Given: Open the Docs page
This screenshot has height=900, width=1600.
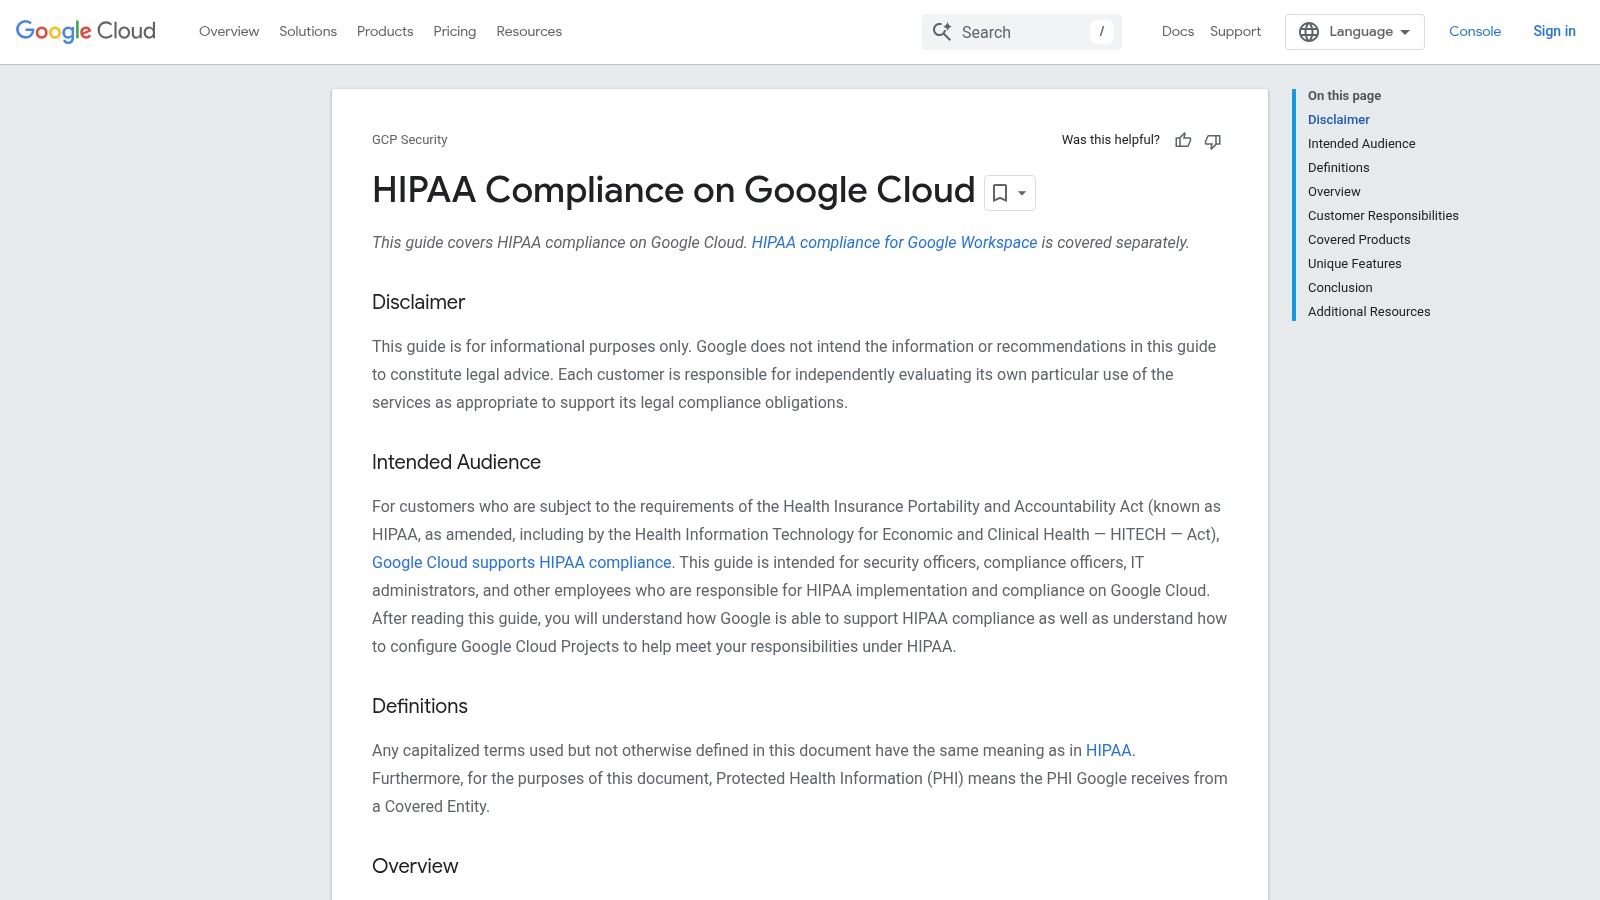Looking at the screenshot, I should pos(1178,31).
